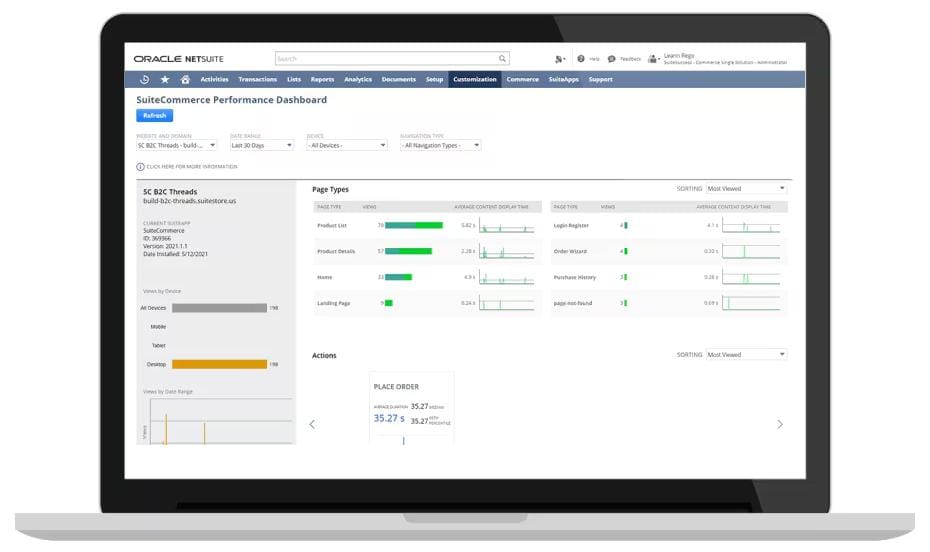Click the Oracle NetSuite logo
930x552 pixels.
[179, 59]
